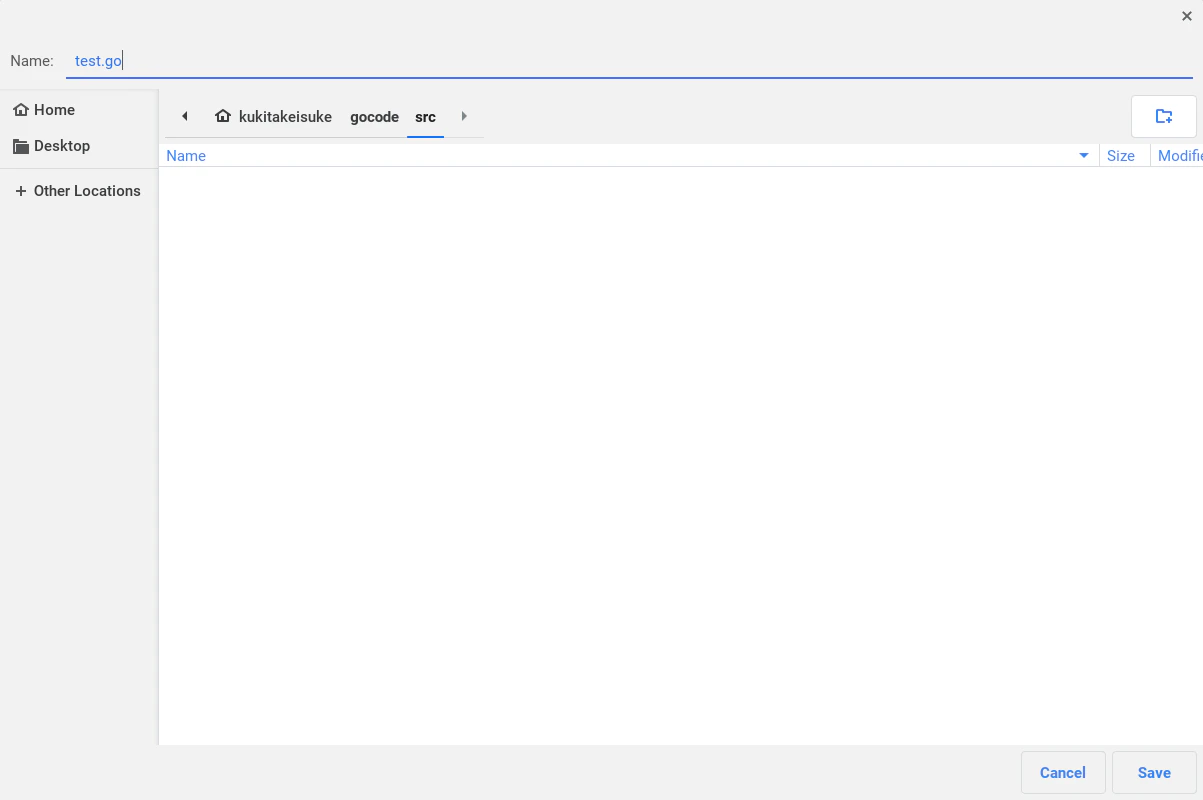Save the file test.go
This screenshot has height=800, width=1203.
[1154, 773]
